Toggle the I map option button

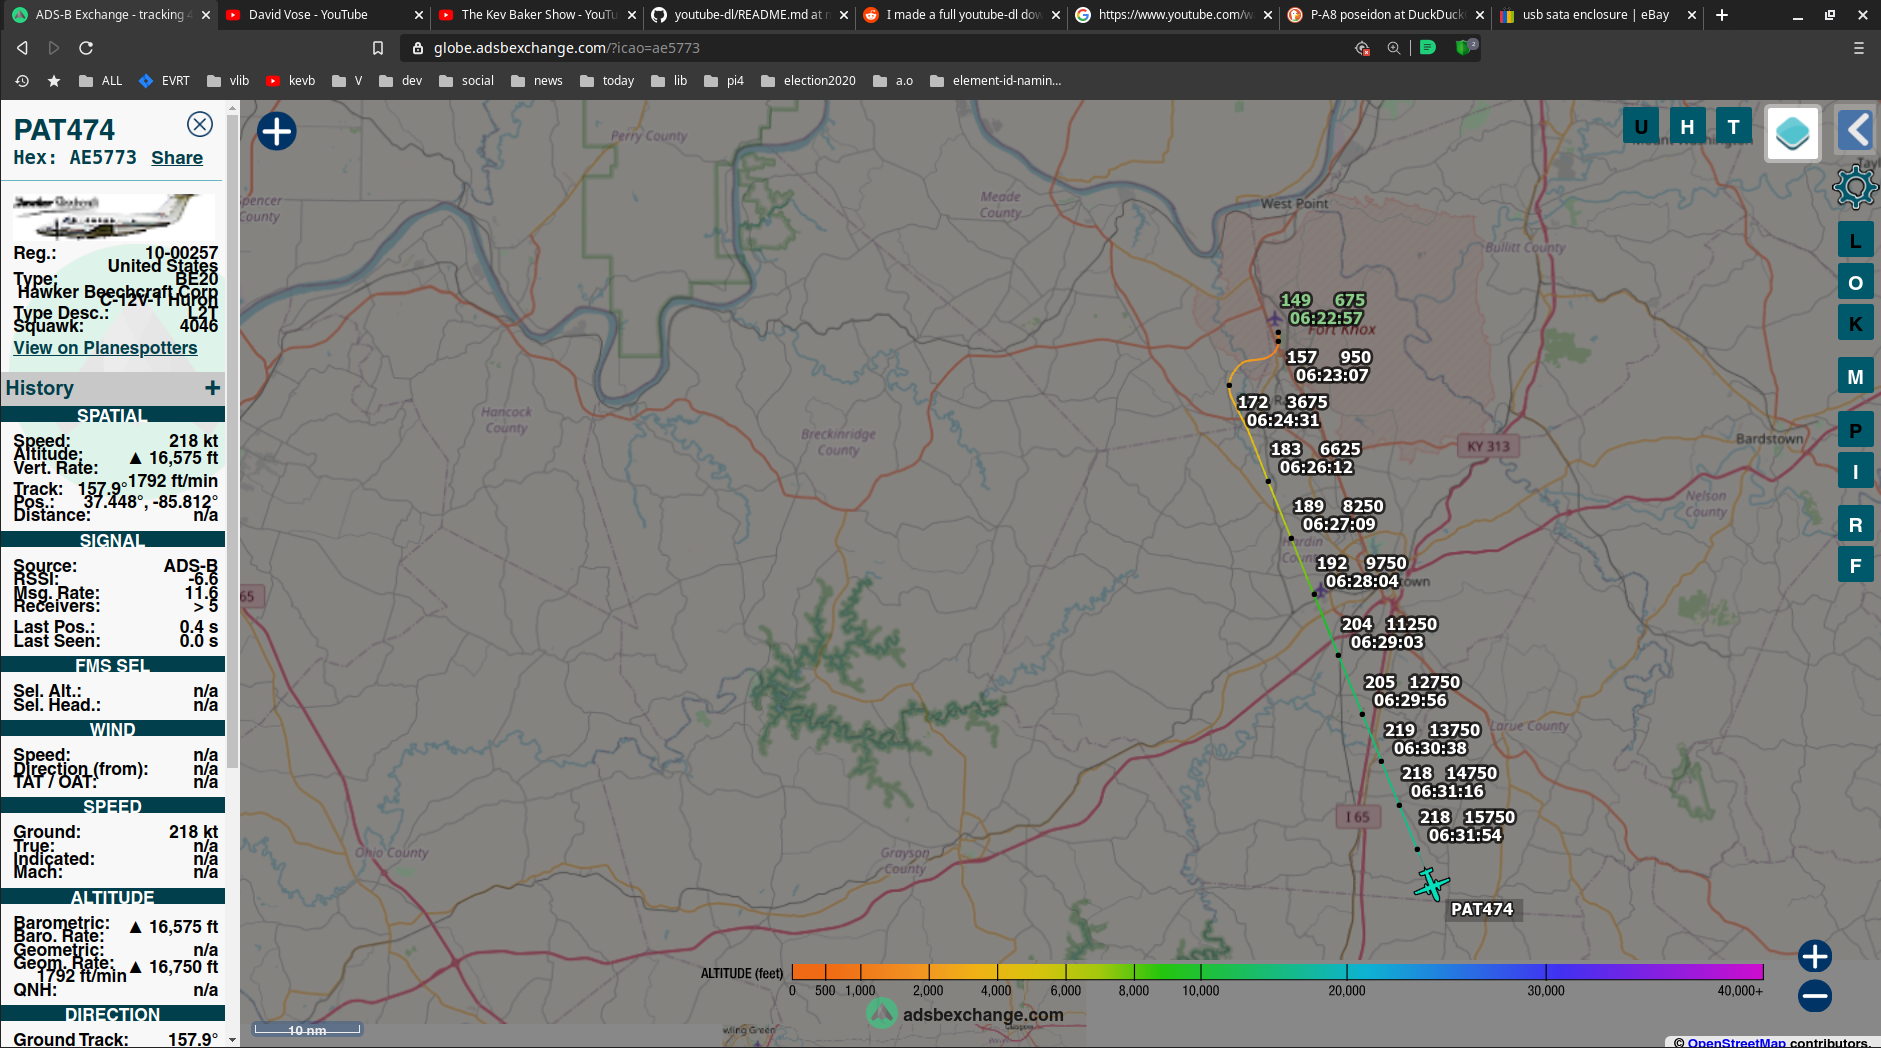(1855, 472)
